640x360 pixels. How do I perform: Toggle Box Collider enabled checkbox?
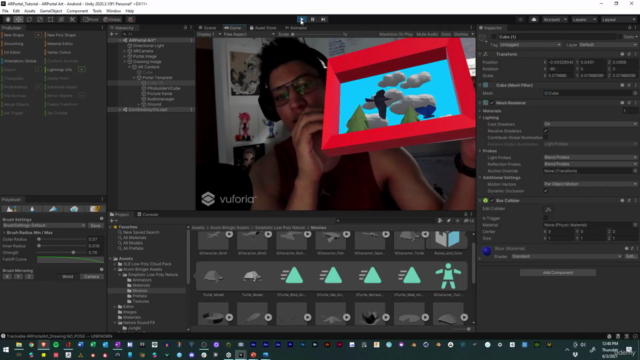tap(492, 200)
